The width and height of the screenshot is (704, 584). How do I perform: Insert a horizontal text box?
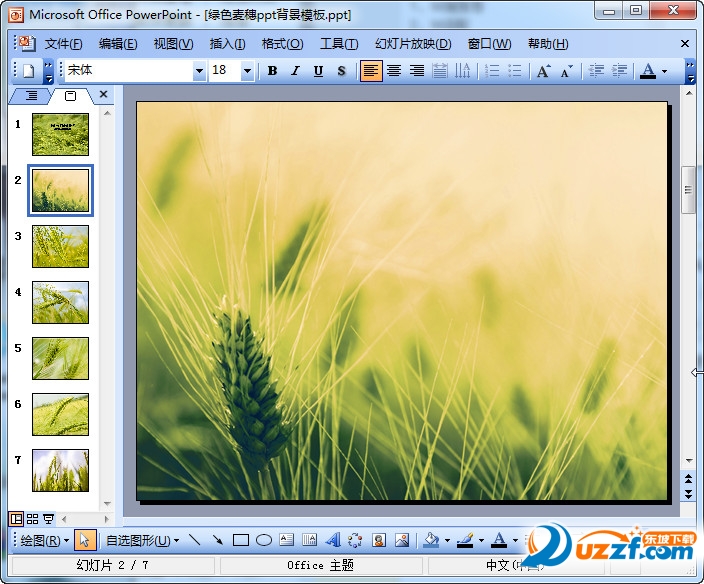tap(286, 540)
